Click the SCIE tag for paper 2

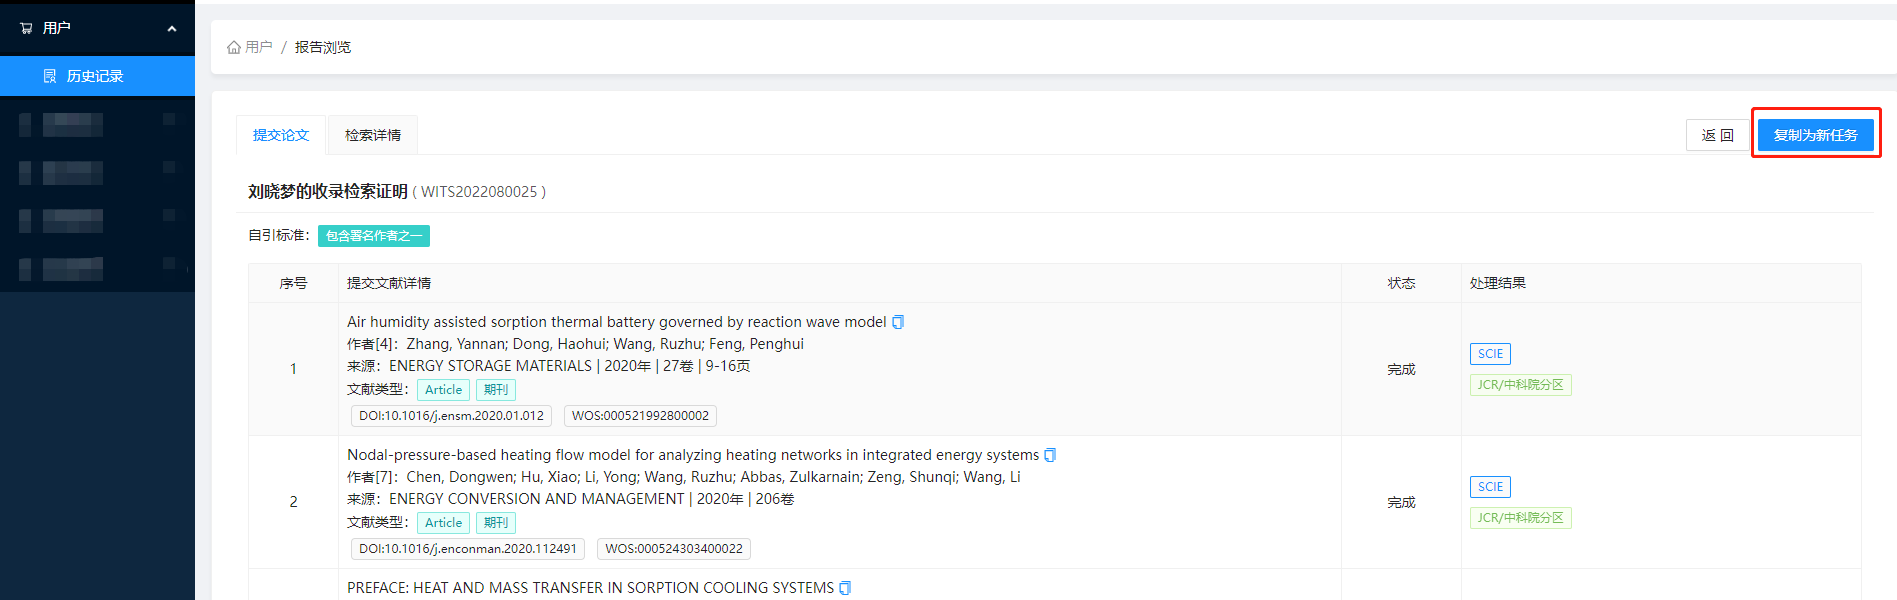point(1490,487)
